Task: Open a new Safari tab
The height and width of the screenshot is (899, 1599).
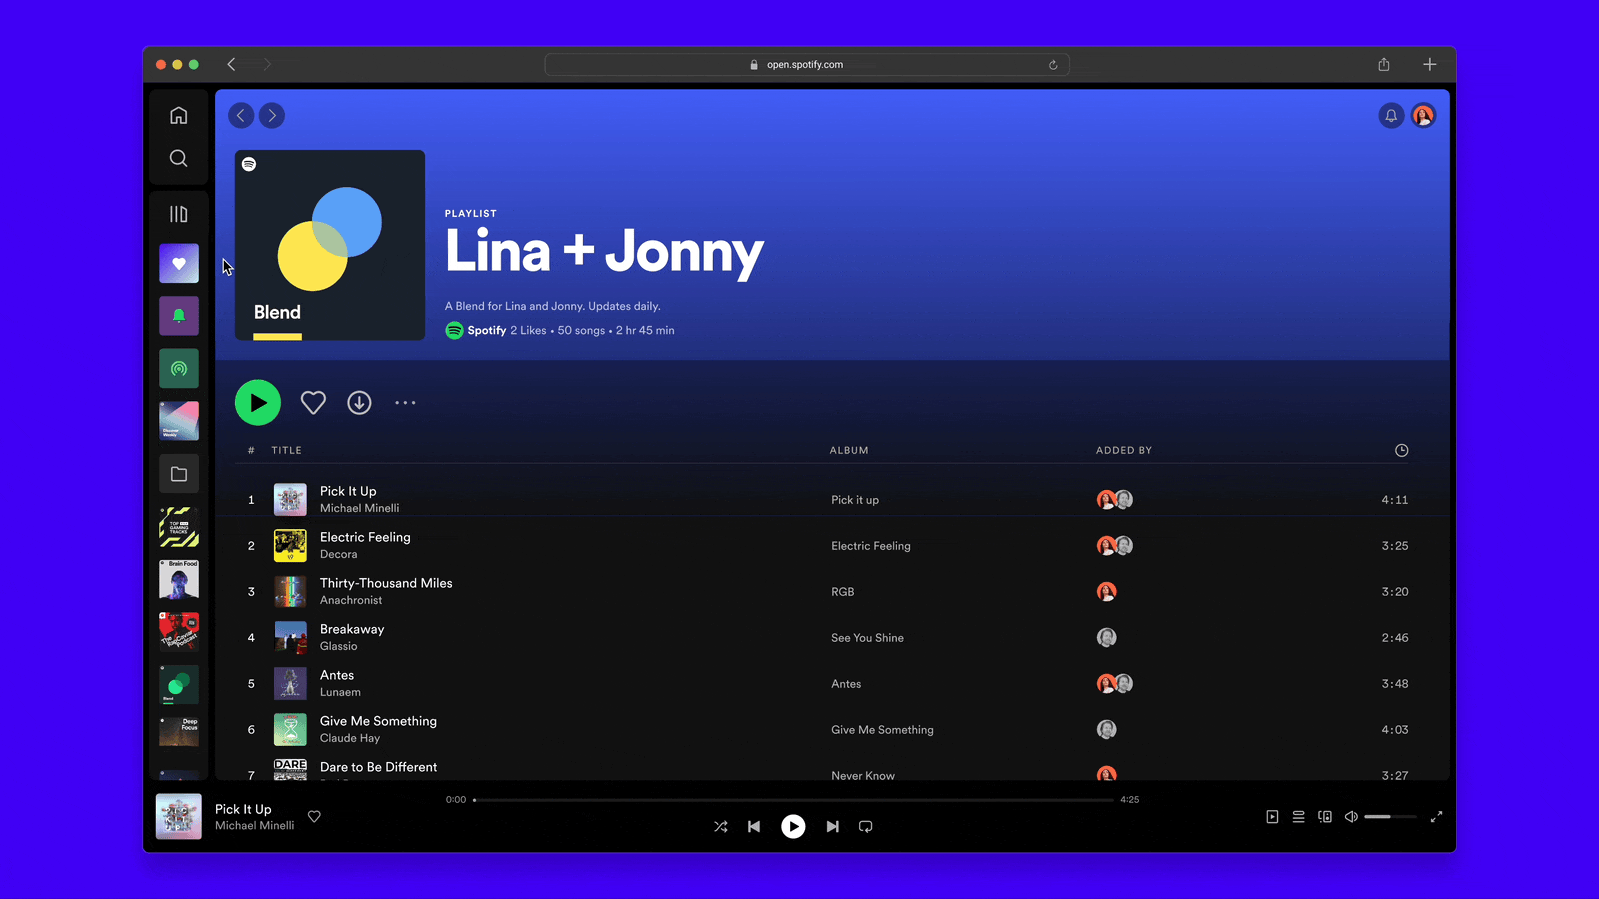Action: [x=1430, y=64]
